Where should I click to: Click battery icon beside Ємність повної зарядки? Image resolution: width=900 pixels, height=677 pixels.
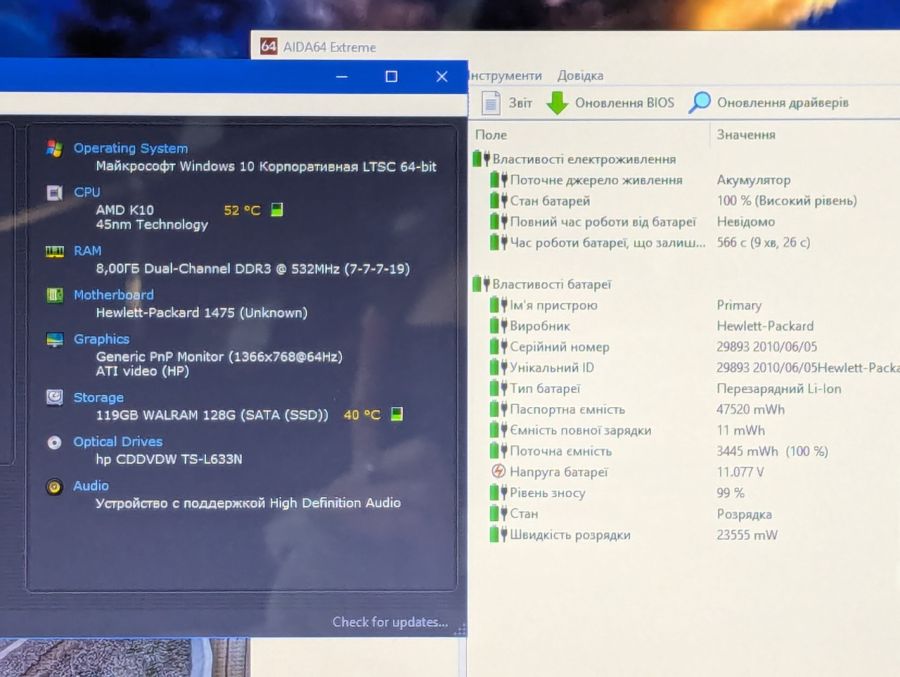[498, 430]
